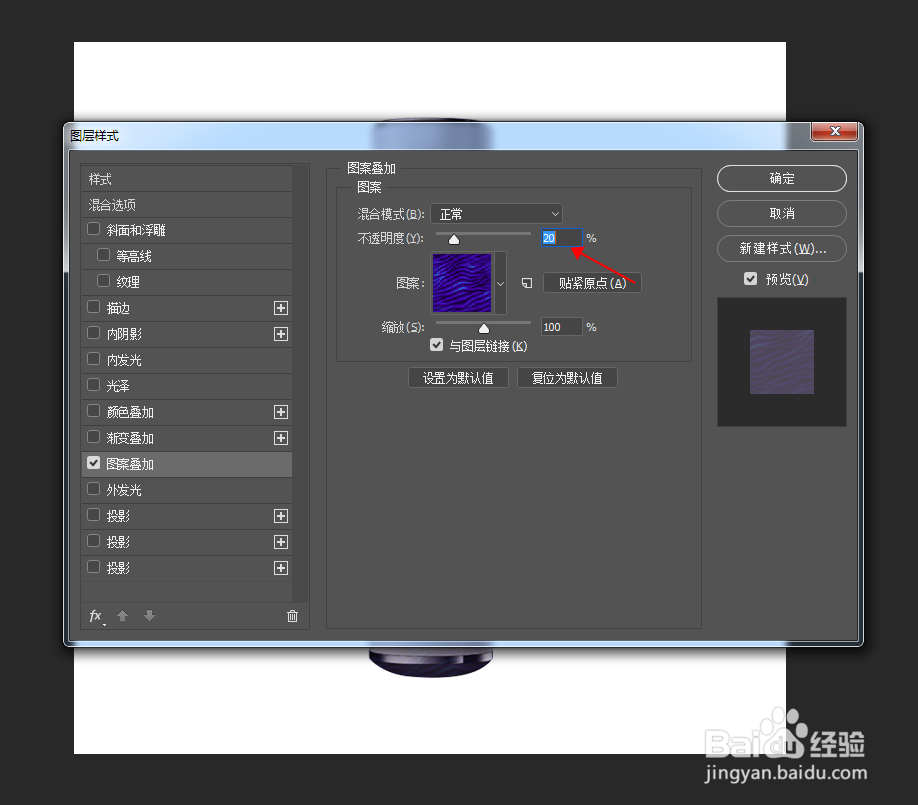Toggle 与图层链接 checkbox

(437, 345)
